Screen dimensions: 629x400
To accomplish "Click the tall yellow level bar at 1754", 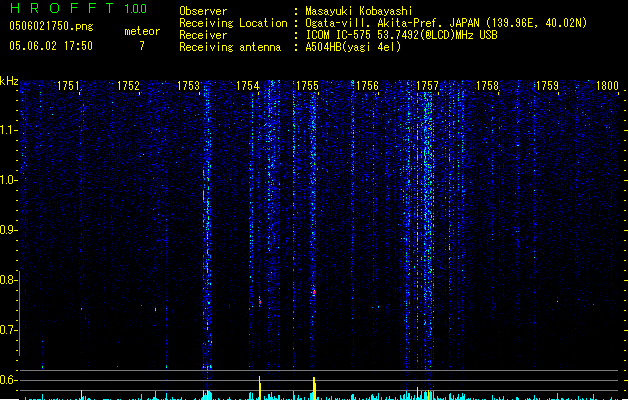I will [260, 388].
